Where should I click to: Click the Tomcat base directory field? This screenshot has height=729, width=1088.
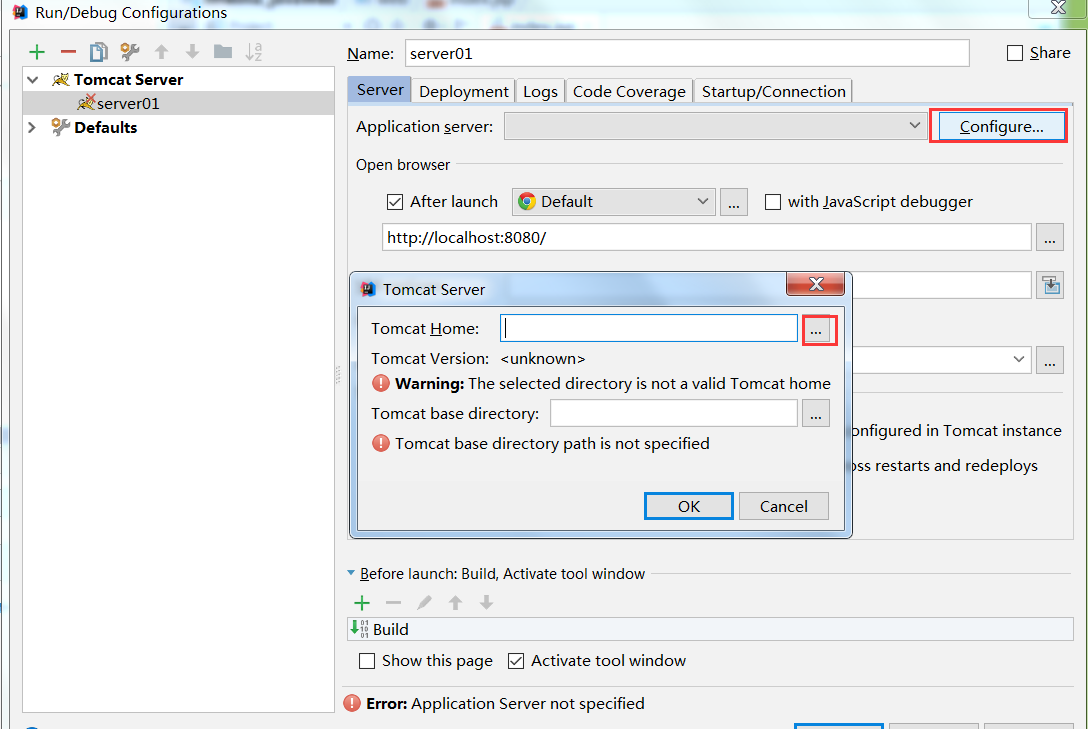(x=674, y=413)
